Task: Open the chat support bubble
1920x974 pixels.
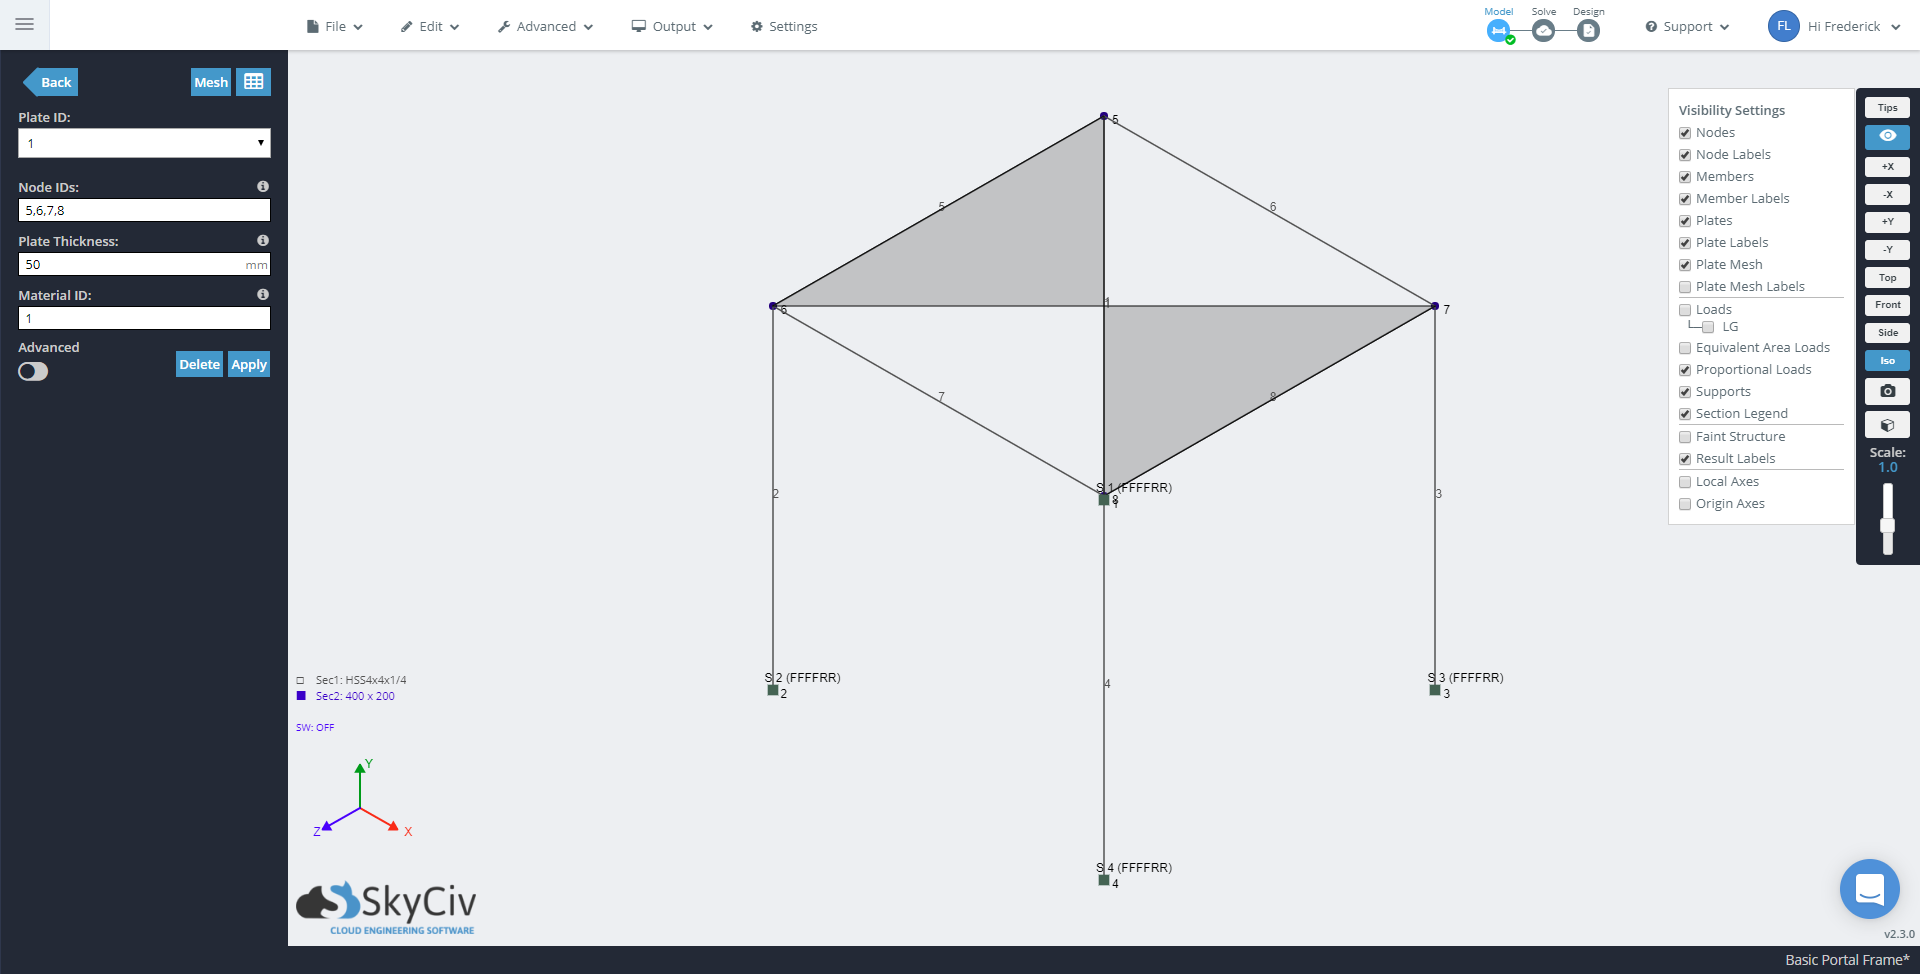Action: 1869,888
